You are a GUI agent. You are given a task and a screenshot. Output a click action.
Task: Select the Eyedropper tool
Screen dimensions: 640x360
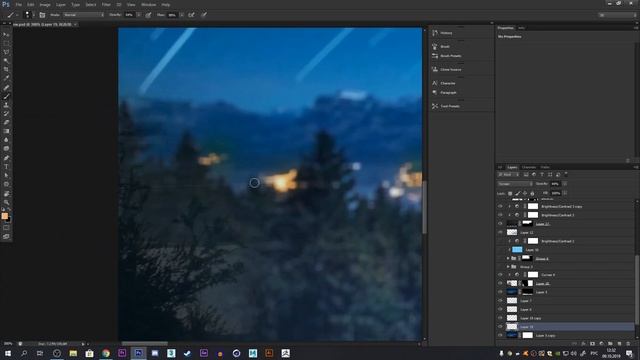[6, 78]
